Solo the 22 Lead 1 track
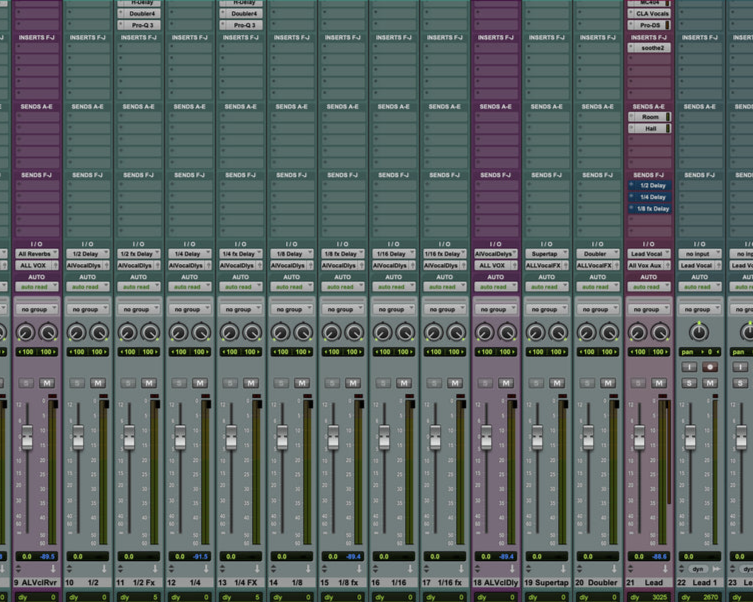 click(689, 383)
